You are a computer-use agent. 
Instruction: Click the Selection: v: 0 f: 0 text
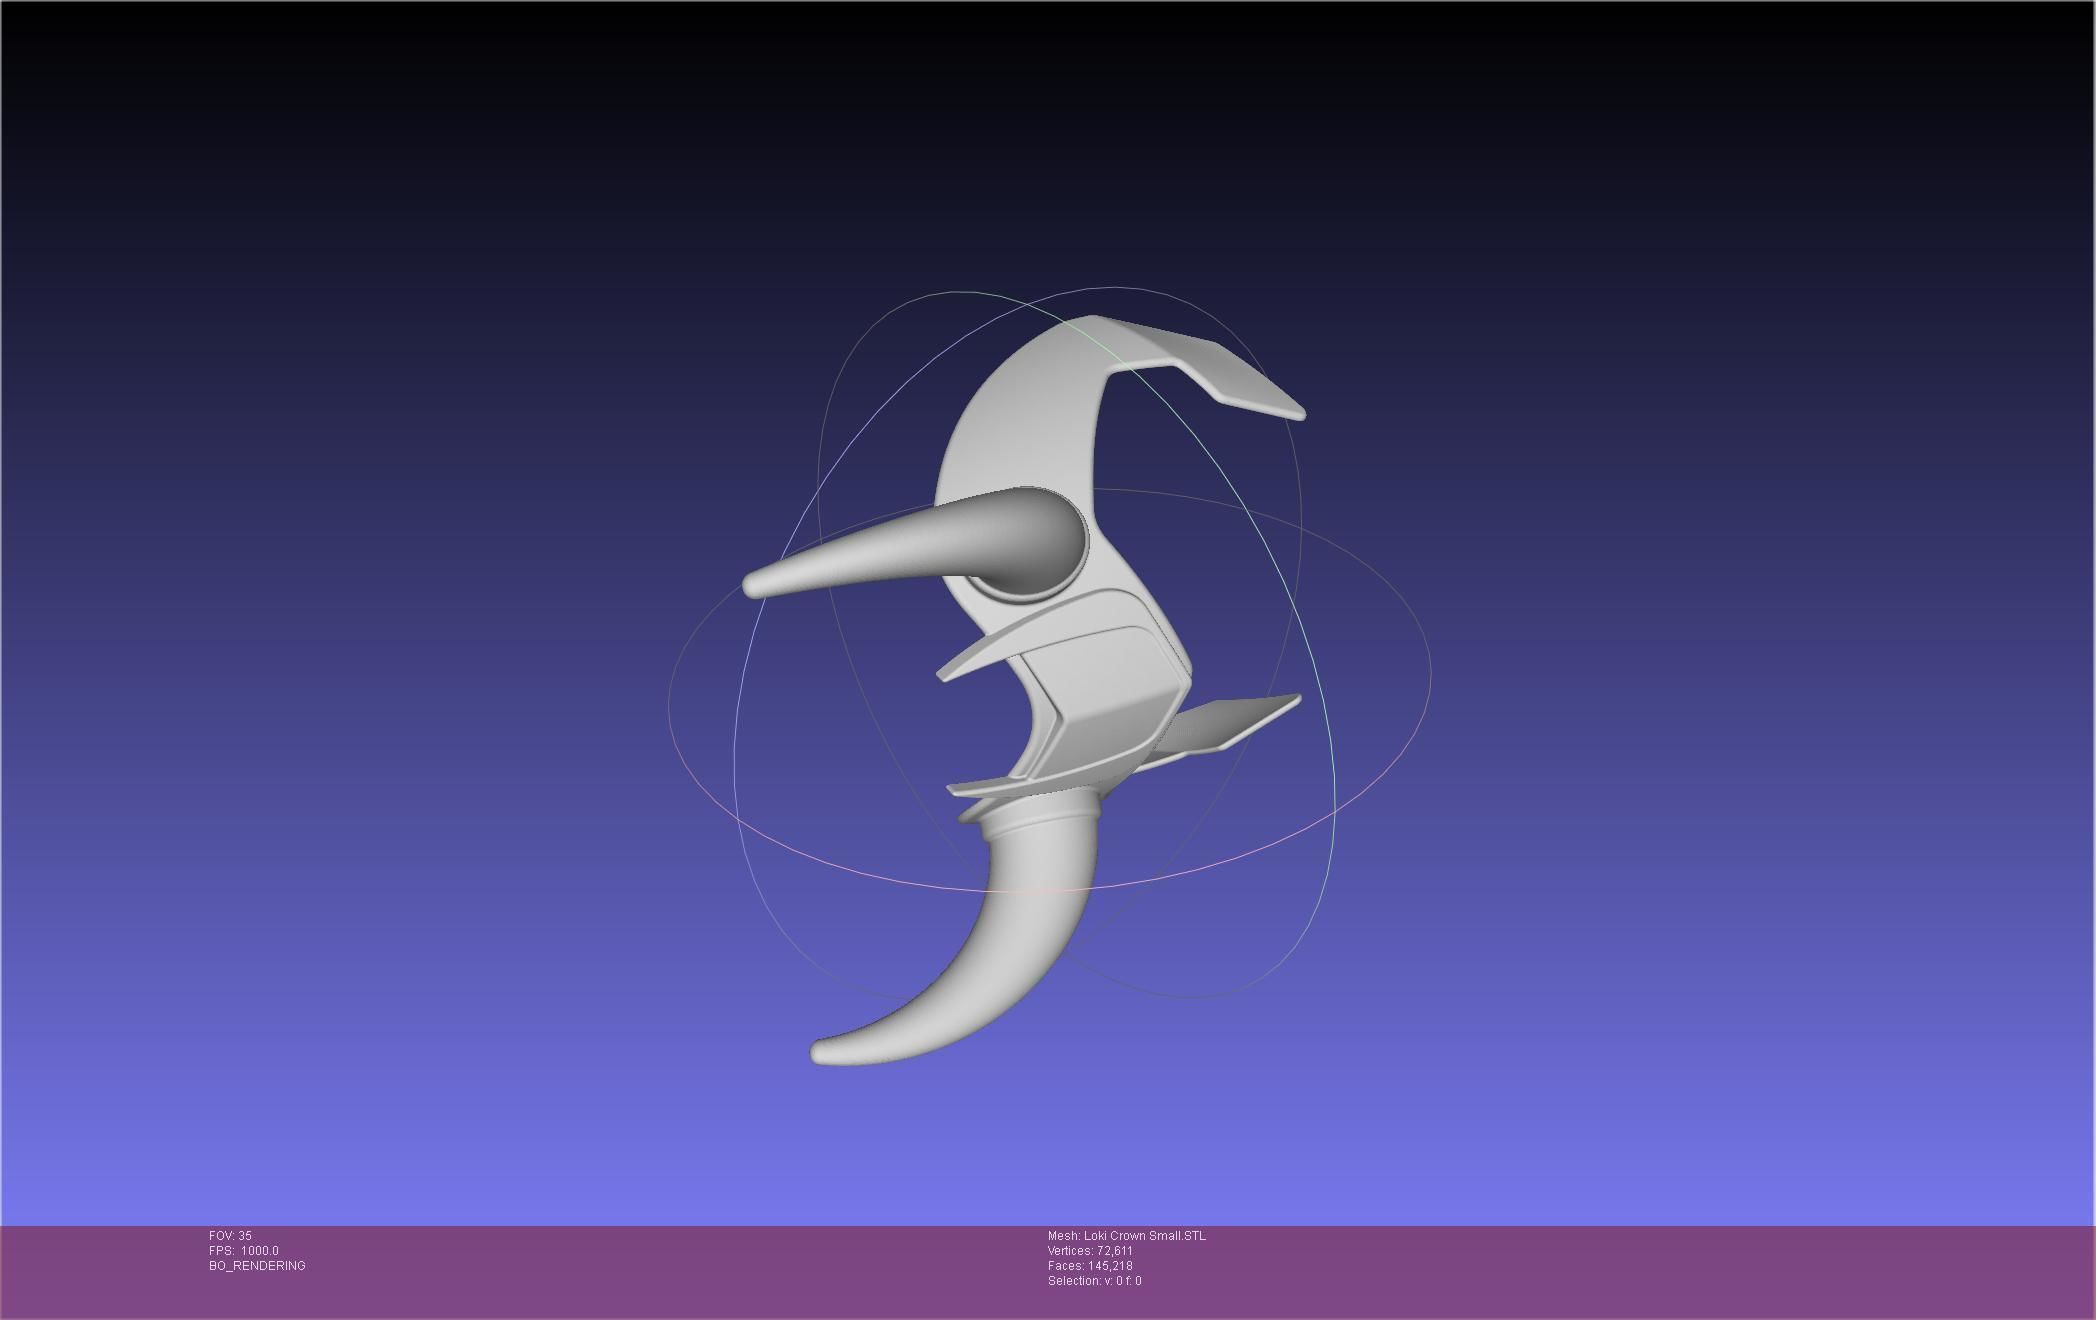coord(1095,1281)
